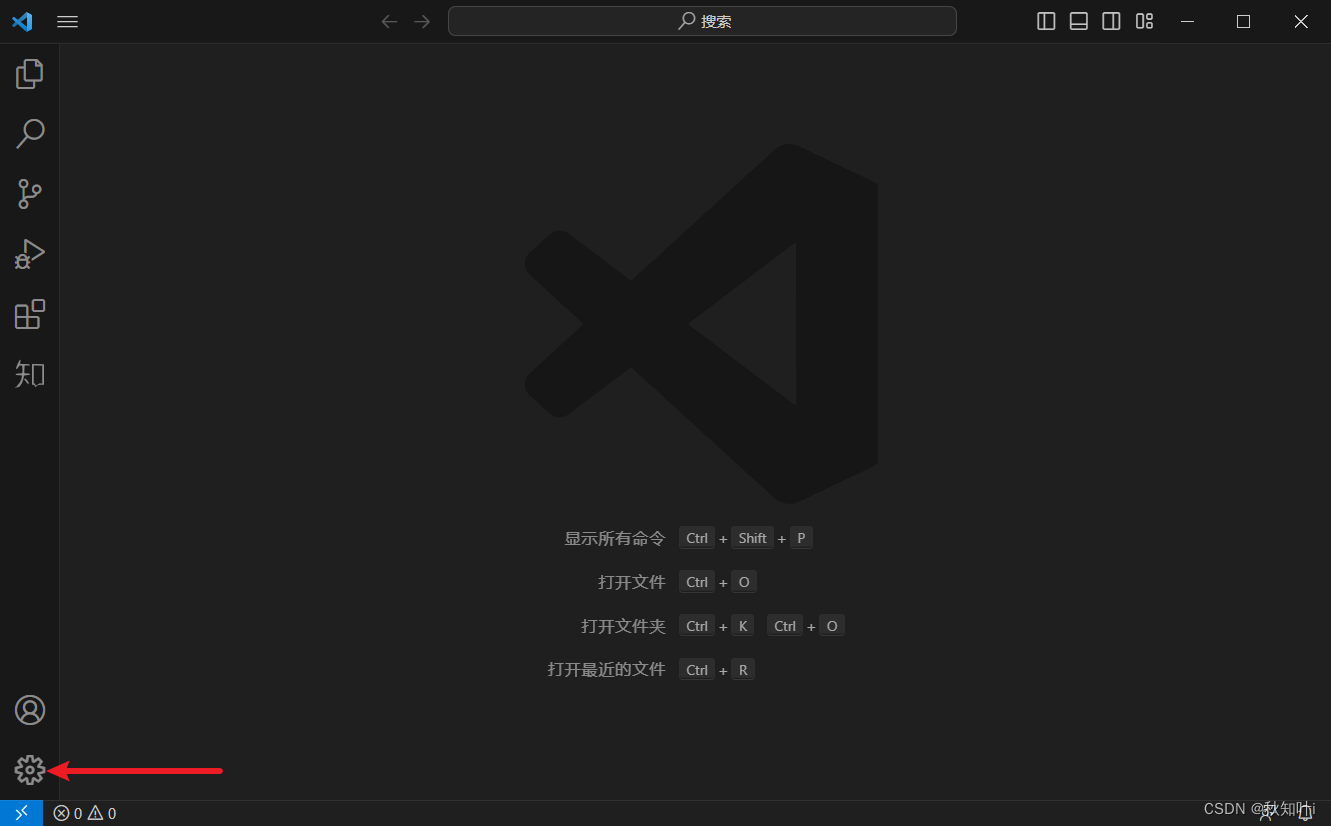Click the 显示所有命令 label
1331x826 pixels.
(x=615, y=538)
